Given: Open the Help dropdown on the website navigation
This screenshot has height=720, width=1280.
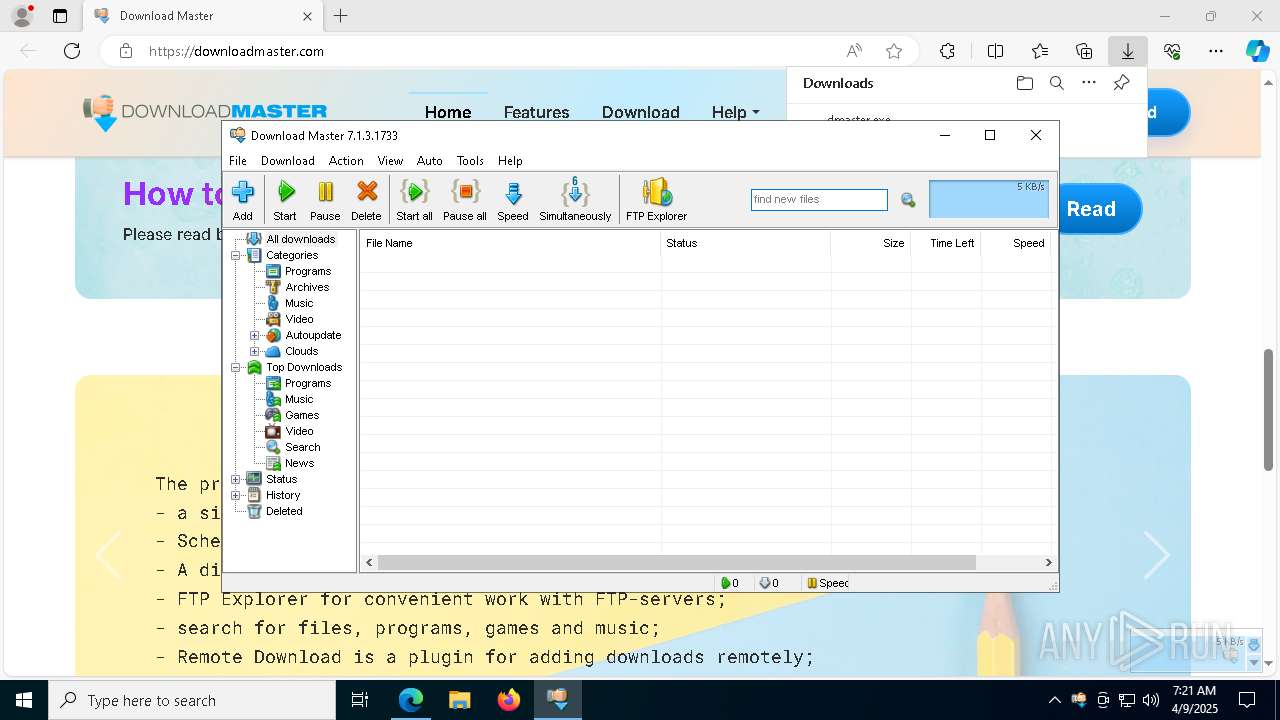Looking at the screenshot, I should 735,112.
